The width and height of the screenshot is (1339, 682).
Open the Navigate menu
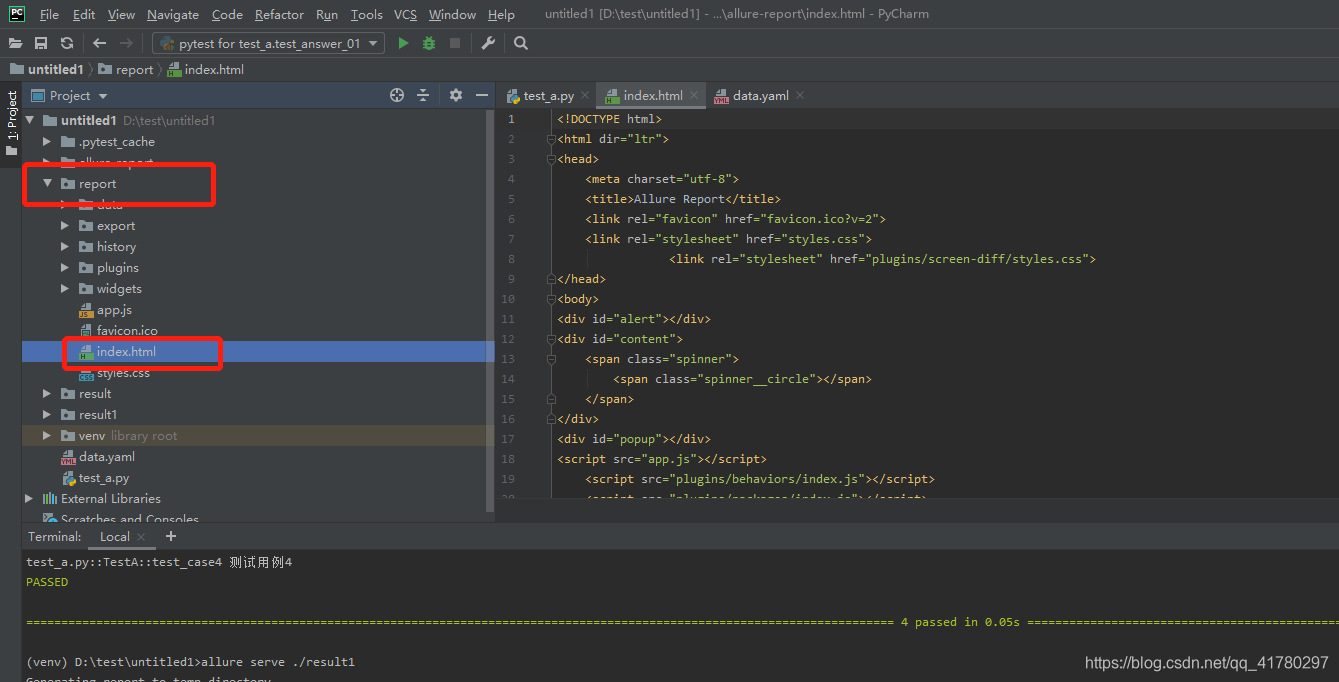pos(173,14)
